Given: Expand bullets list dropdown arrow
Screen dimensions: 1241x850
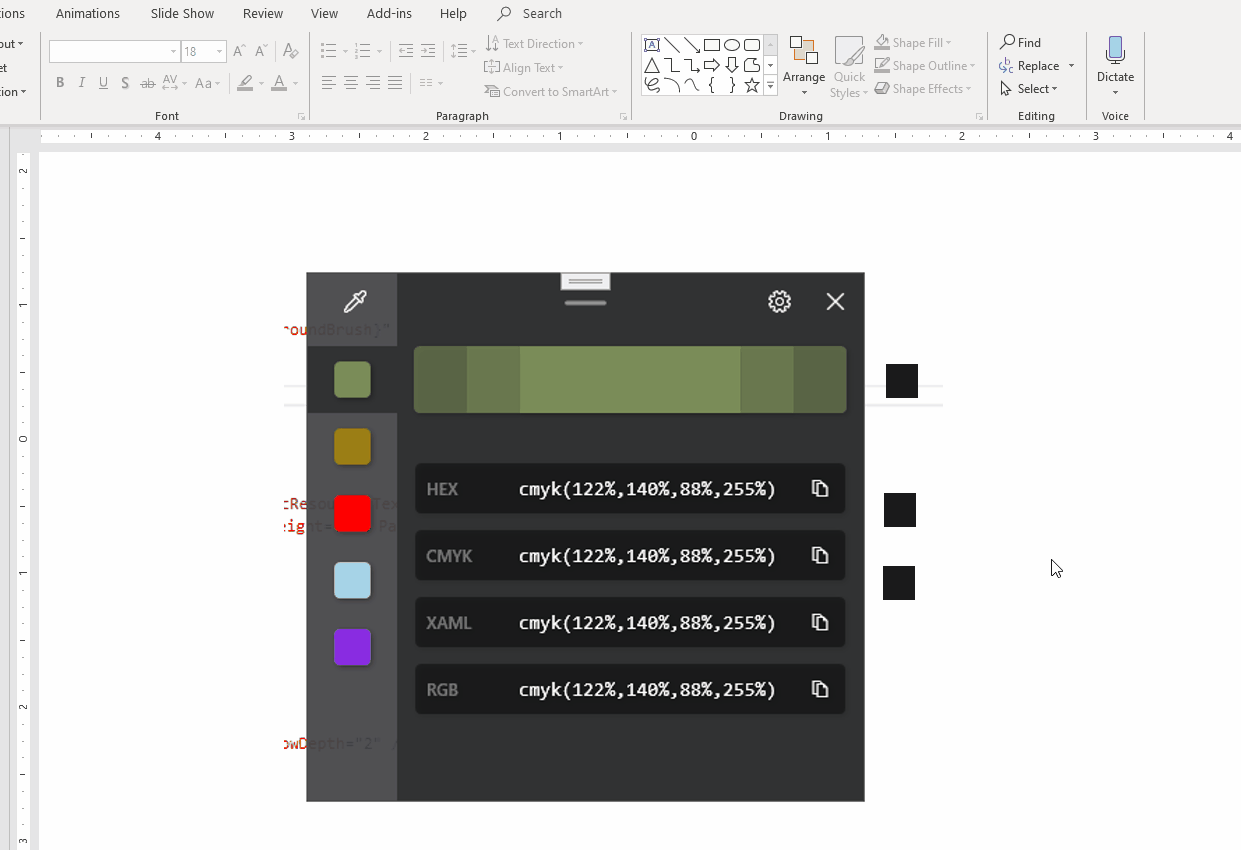Looking at the screenshot, I should coord(345,51).
